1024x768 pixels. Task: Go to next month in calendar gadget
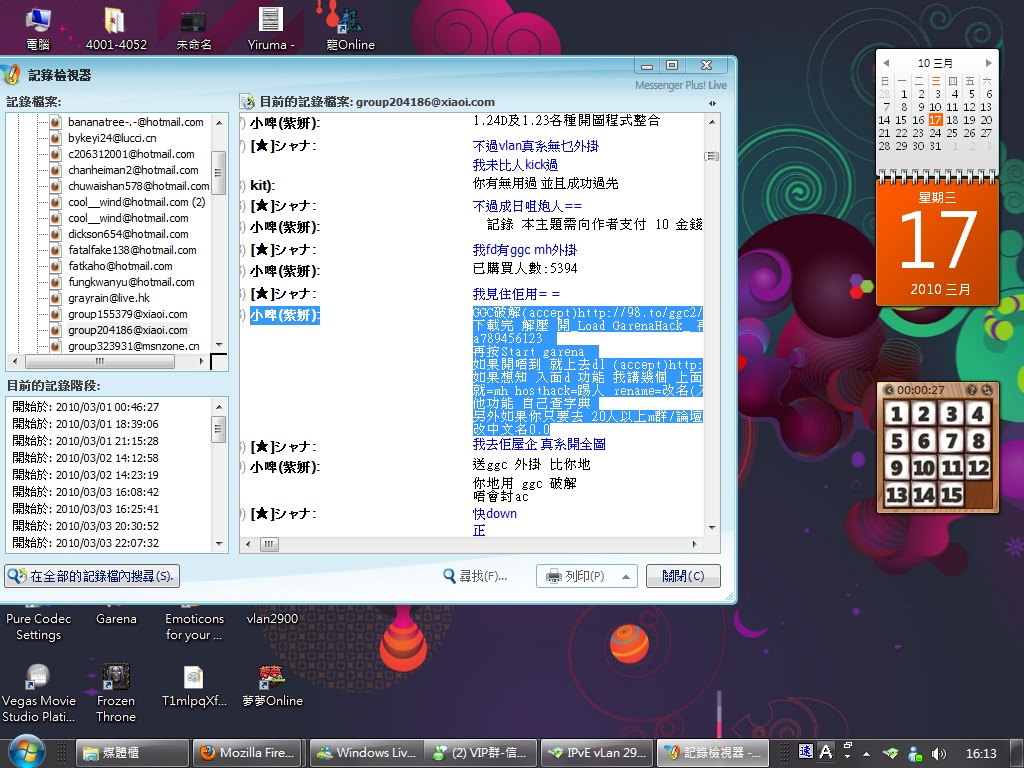[988, 63]
